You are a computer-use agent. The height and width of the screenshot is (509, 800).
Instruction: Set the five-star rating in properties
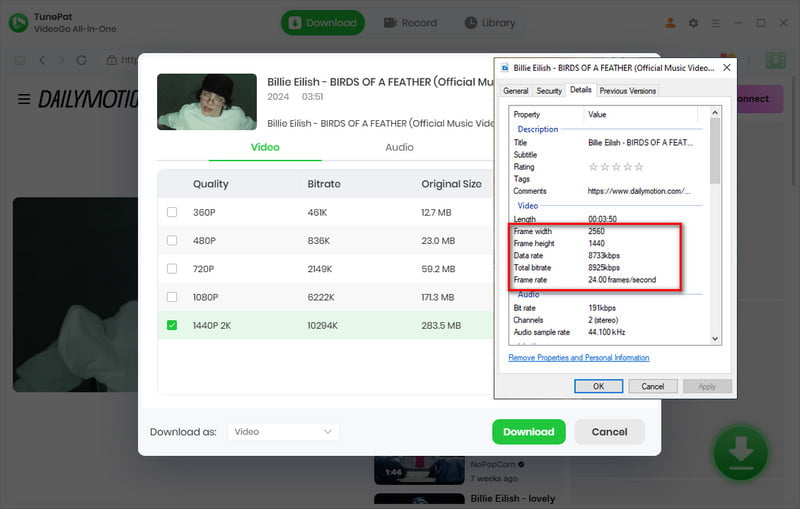[616, 167]
